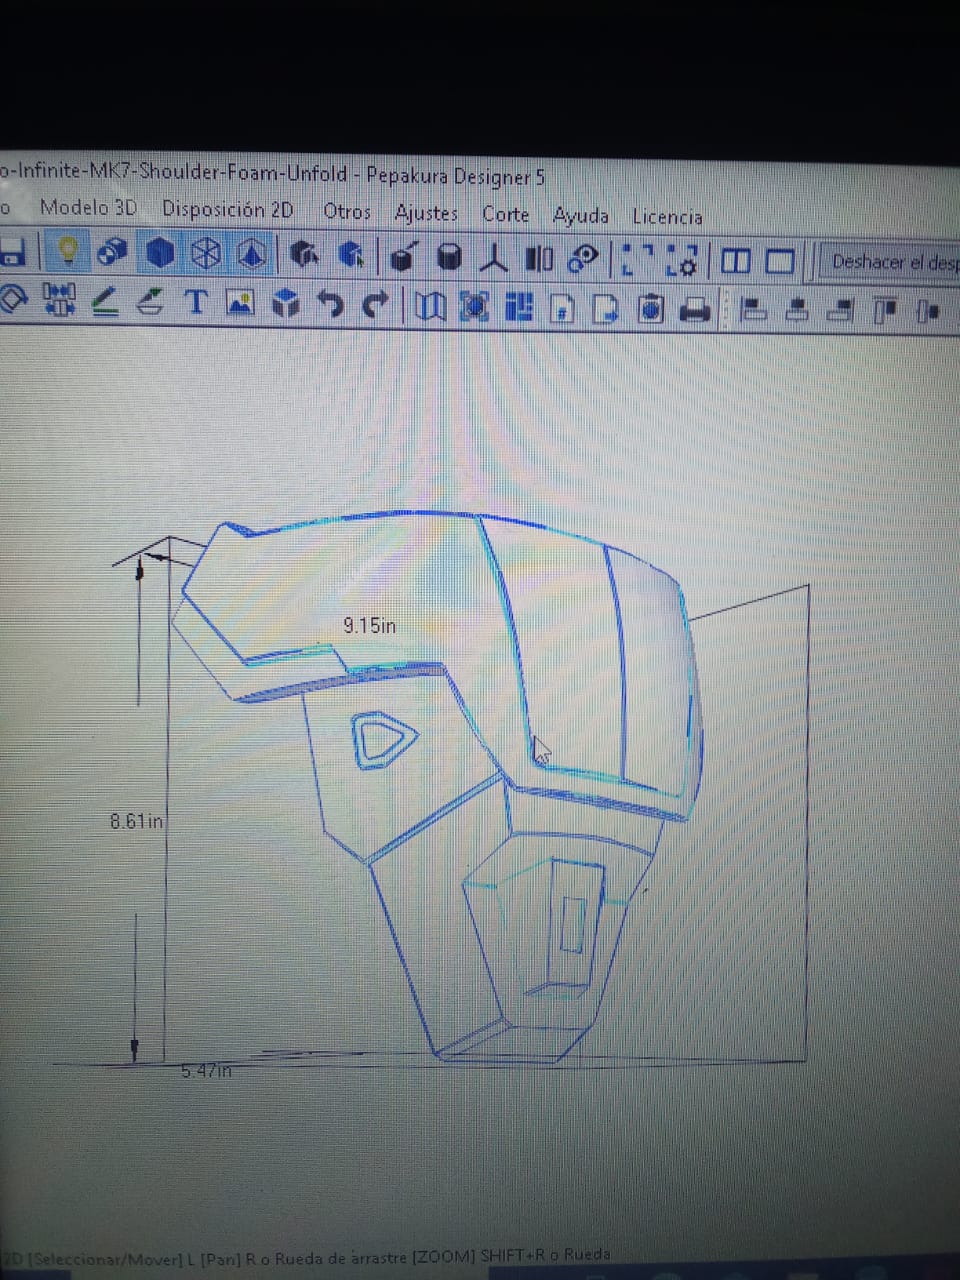Toggle the solid blue cube face display
Screen dimensions: 960x1280
click(x=160, y=252)
